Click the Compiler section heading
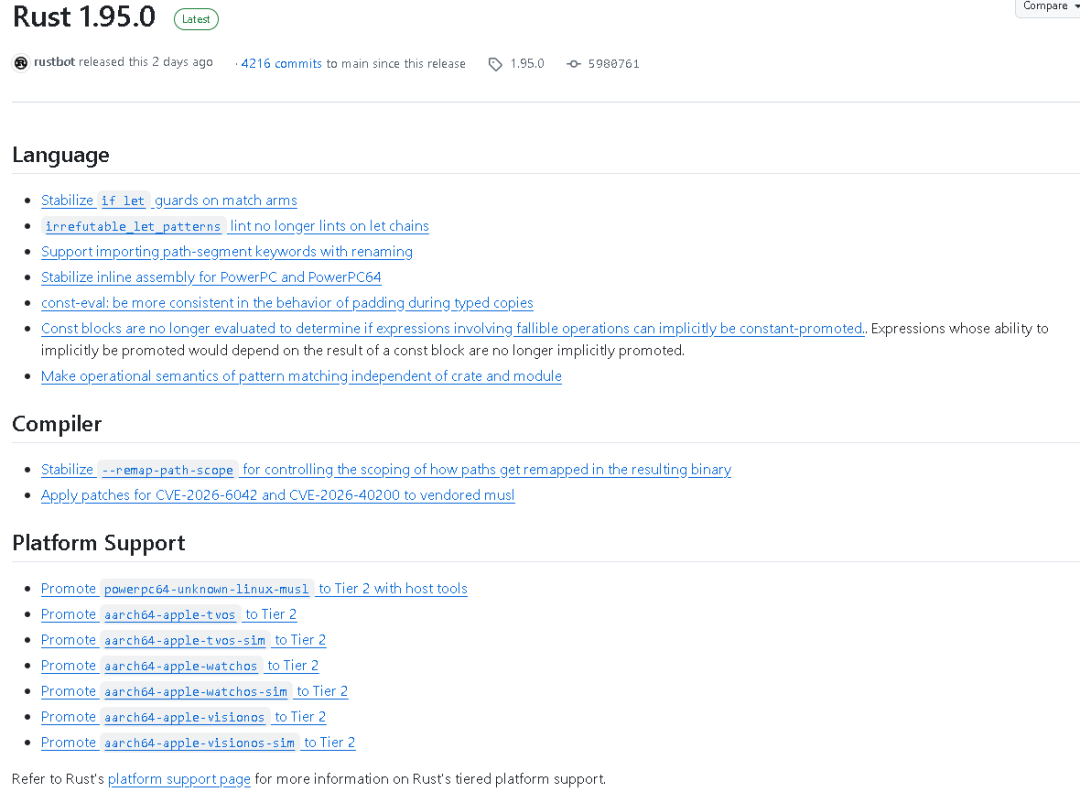 click(x=56, y=424)
